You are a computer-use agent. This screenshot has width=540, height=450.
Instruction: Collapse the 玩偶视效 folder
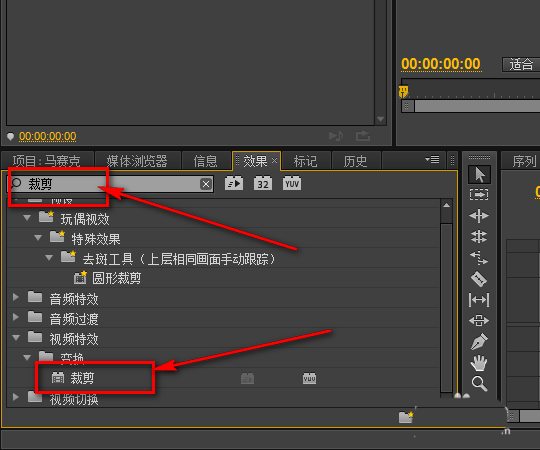point(27,218)
